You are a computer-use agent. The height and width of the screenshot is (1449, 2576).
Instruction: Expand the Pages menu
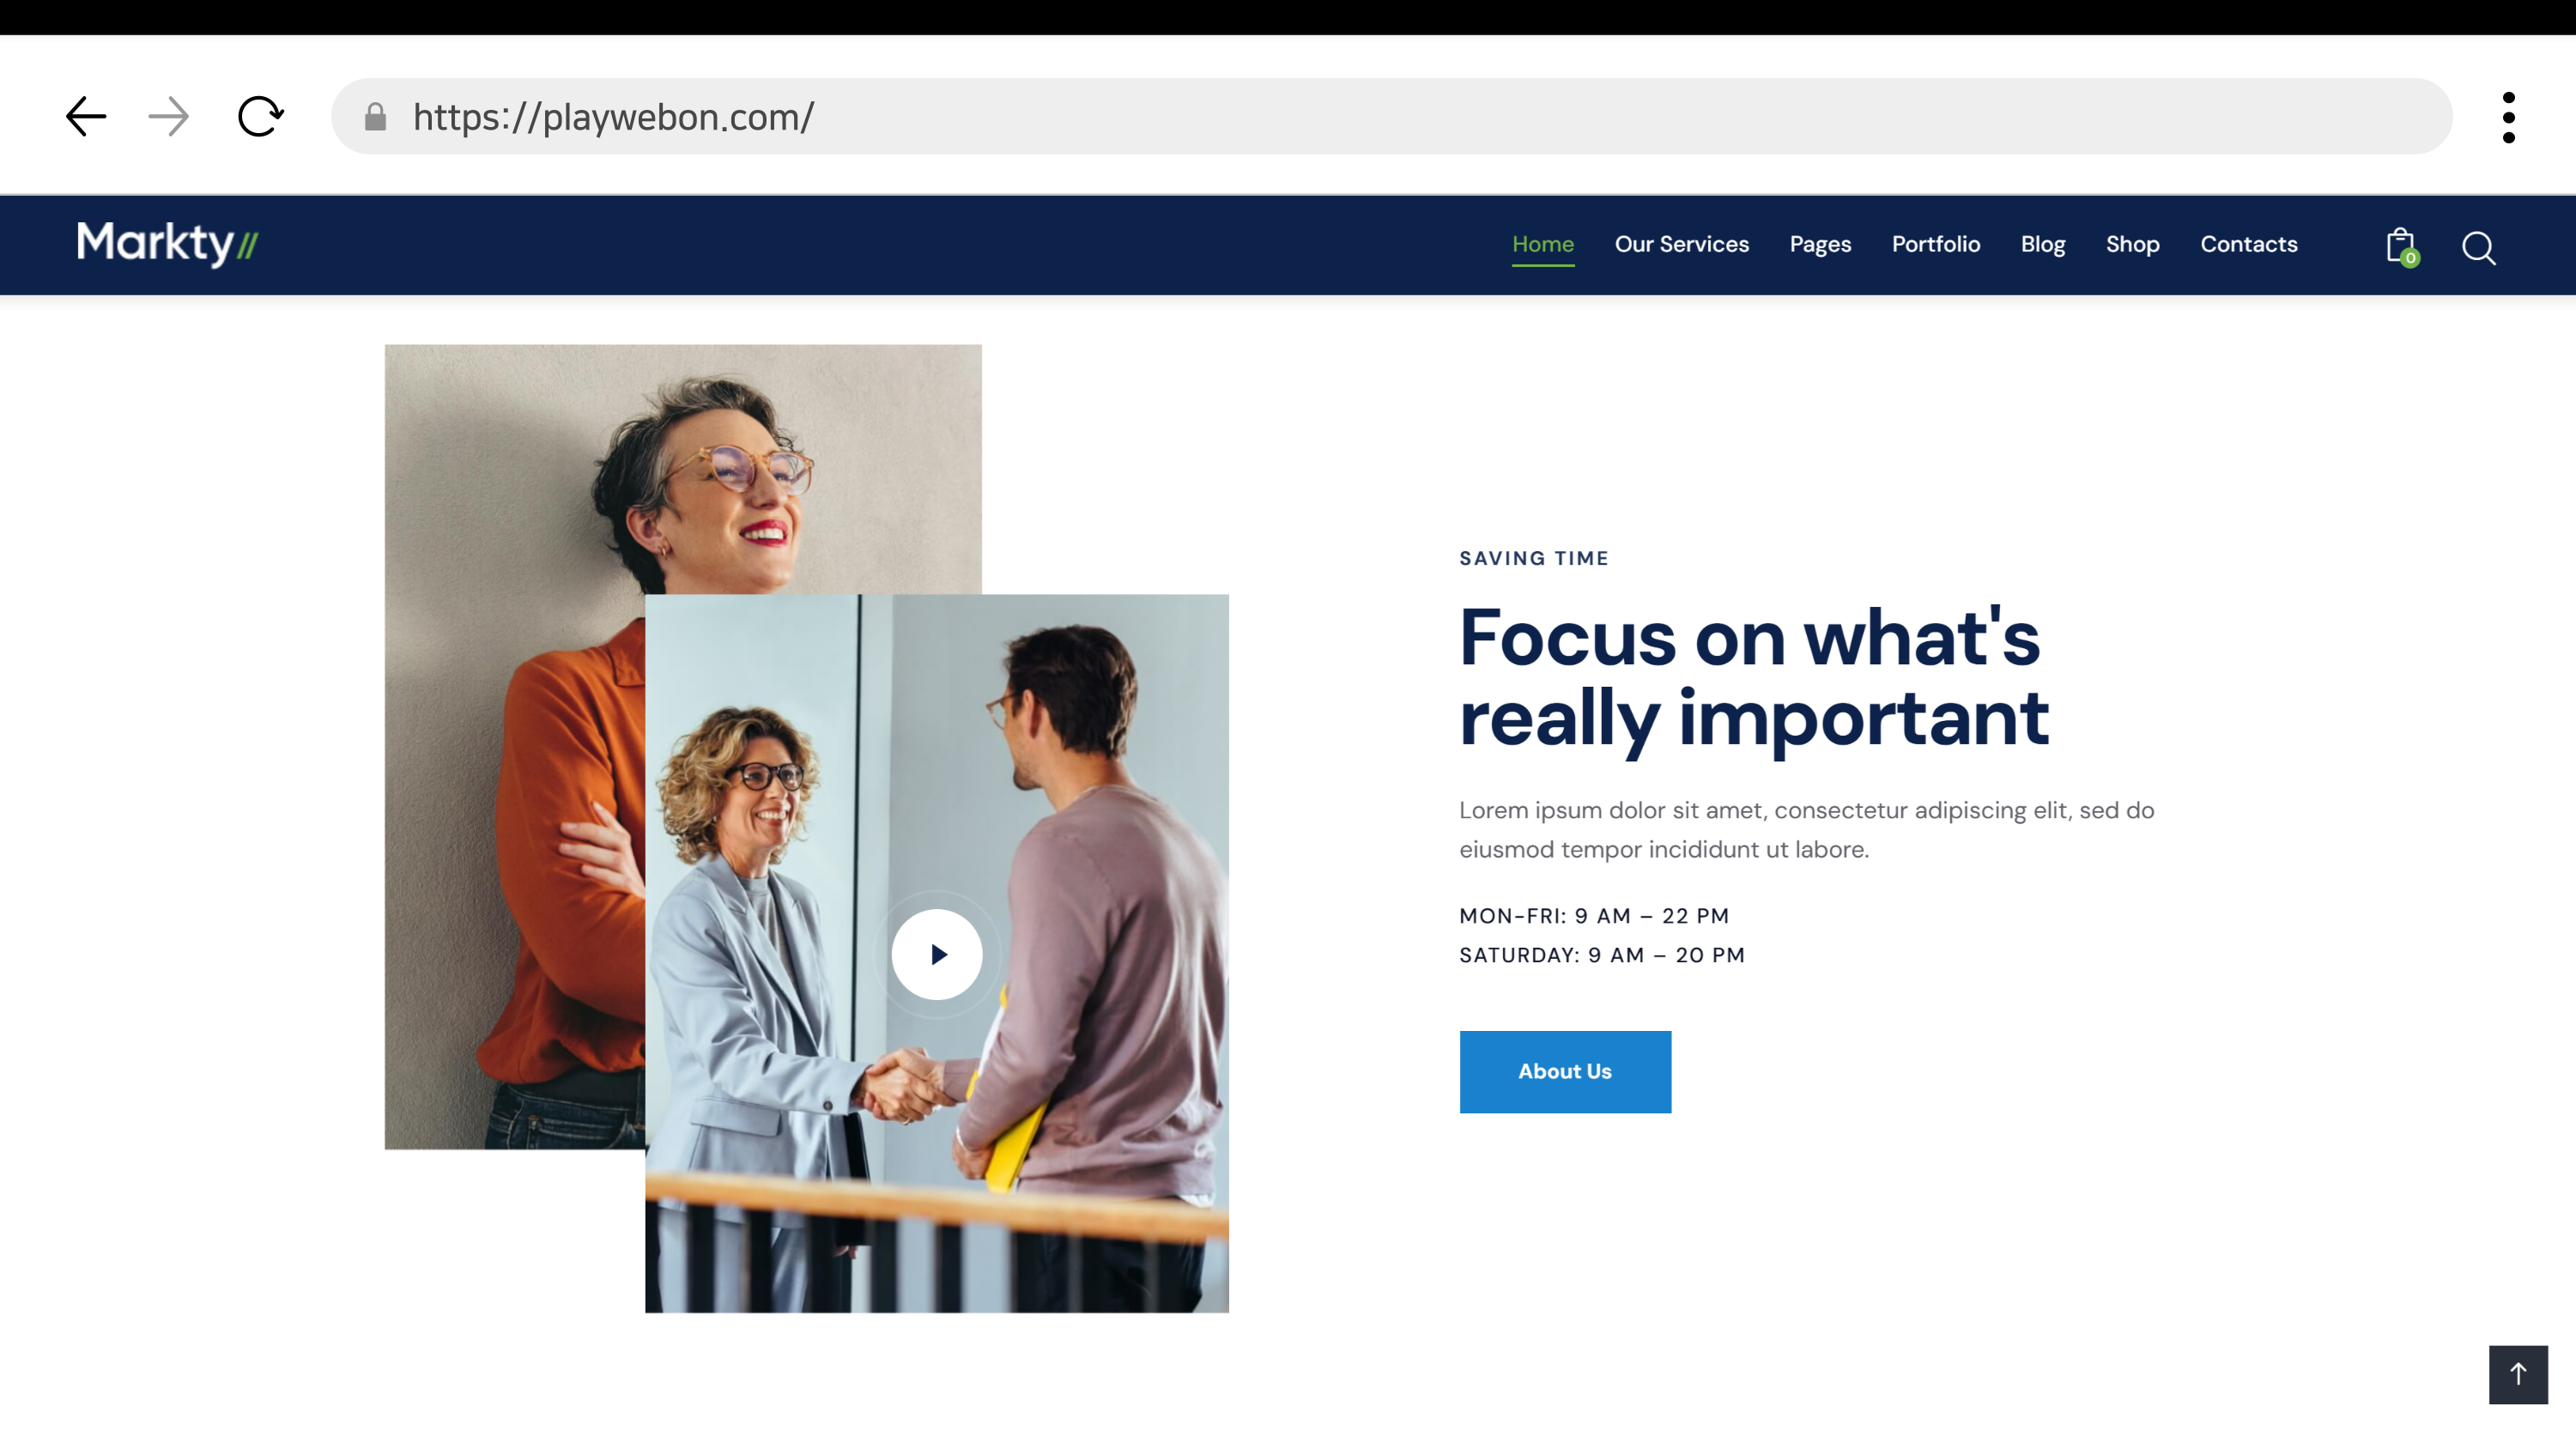1819,244
